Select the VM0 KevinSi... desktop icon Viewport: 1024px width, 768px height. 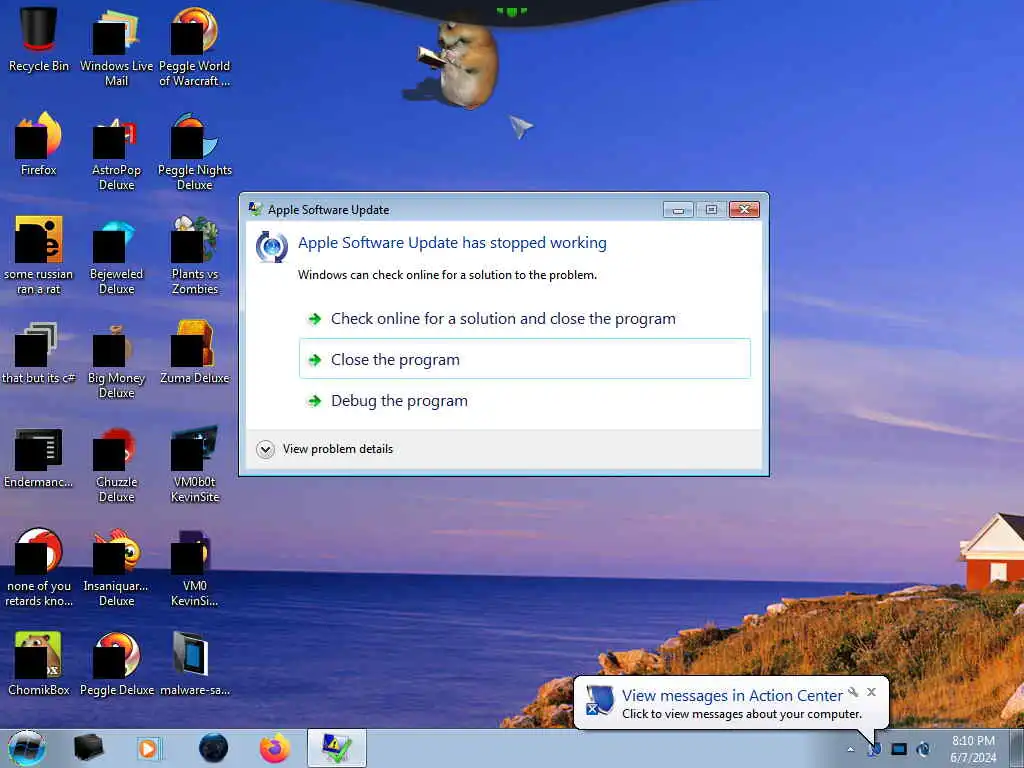point(195,567)
